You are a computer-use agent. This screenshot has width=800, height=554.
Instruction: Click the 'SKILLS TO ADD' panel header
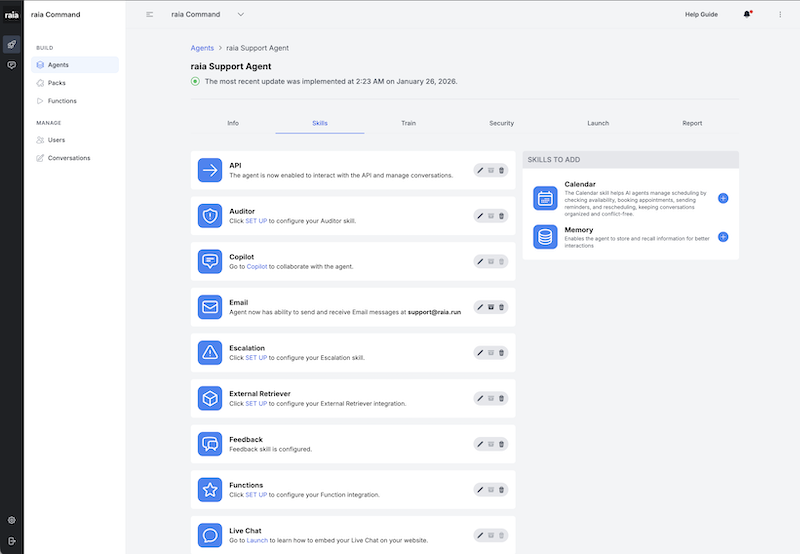[631, 160]
